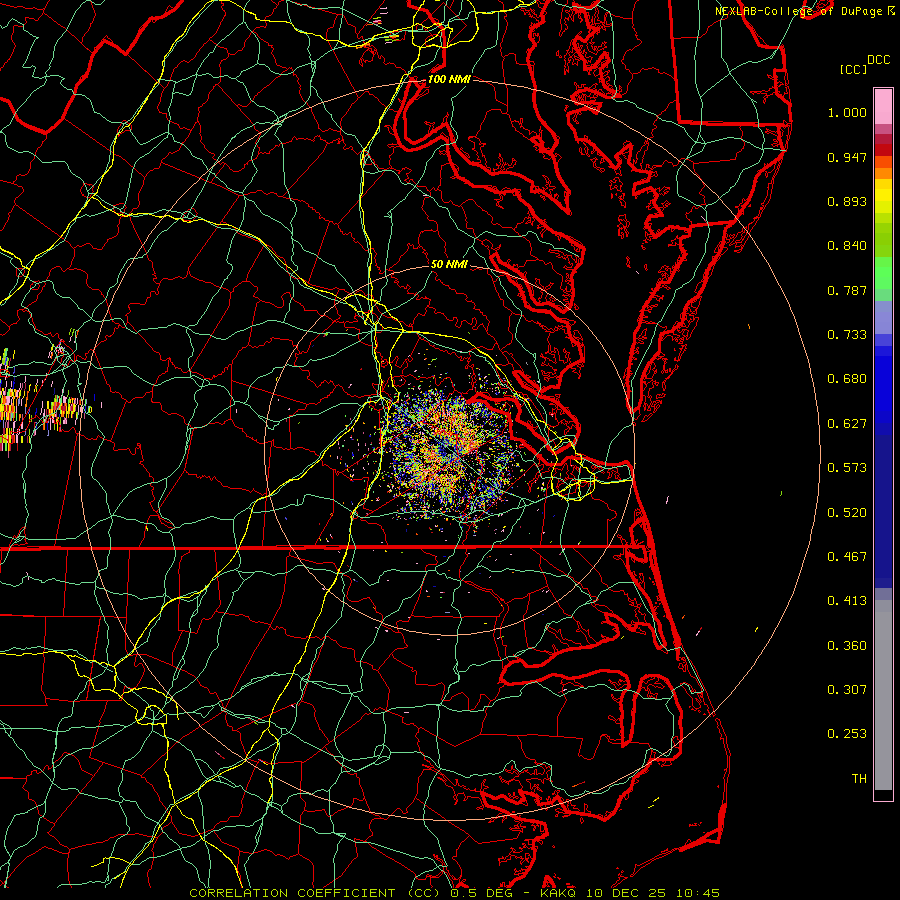Click the TH label on the scale
This screenshot has width=900, height=900.
pyautogui.click(x=859, y=779)
